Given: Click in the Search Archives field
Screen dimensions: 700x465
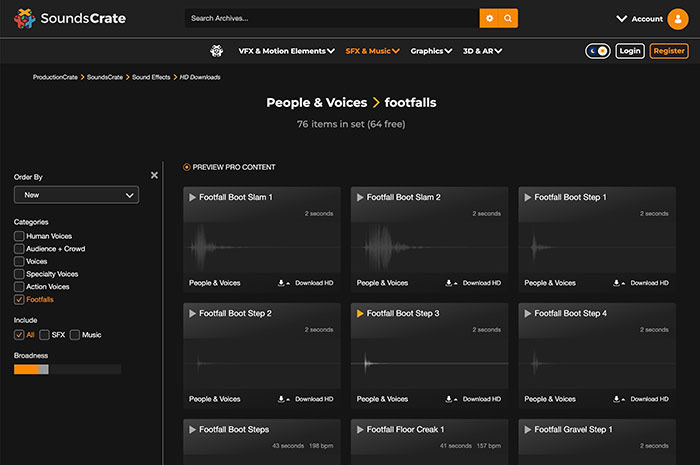Looking at the screenshot, I should [332, 18].
